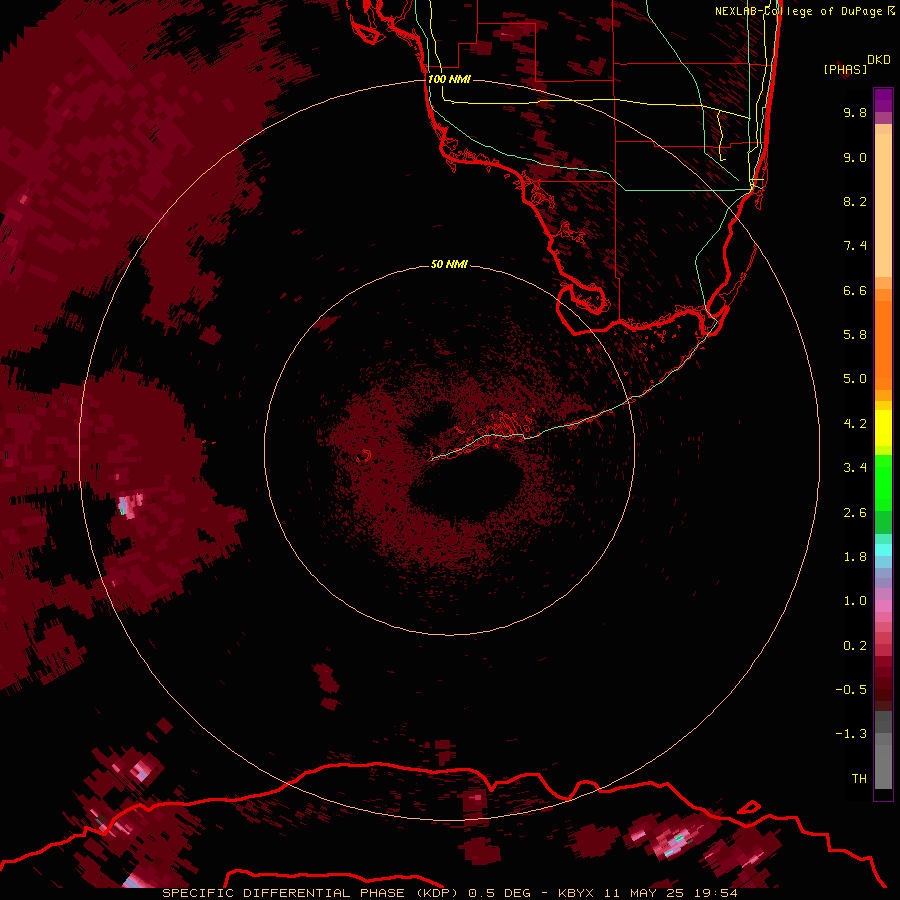Click the 100 NMI range ring label
This screenshot has width=900, height=900.
449,79
